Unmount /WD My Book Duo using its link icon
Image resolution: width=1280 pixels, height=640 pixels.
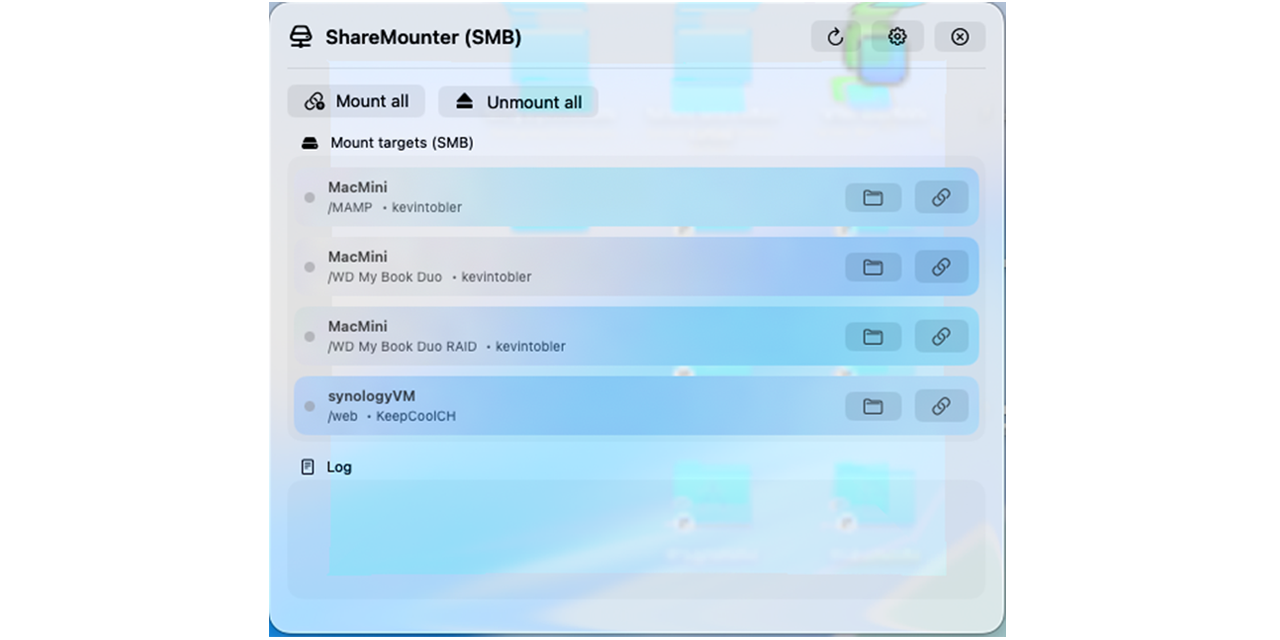pyautogui.click(x=941, y=267)
